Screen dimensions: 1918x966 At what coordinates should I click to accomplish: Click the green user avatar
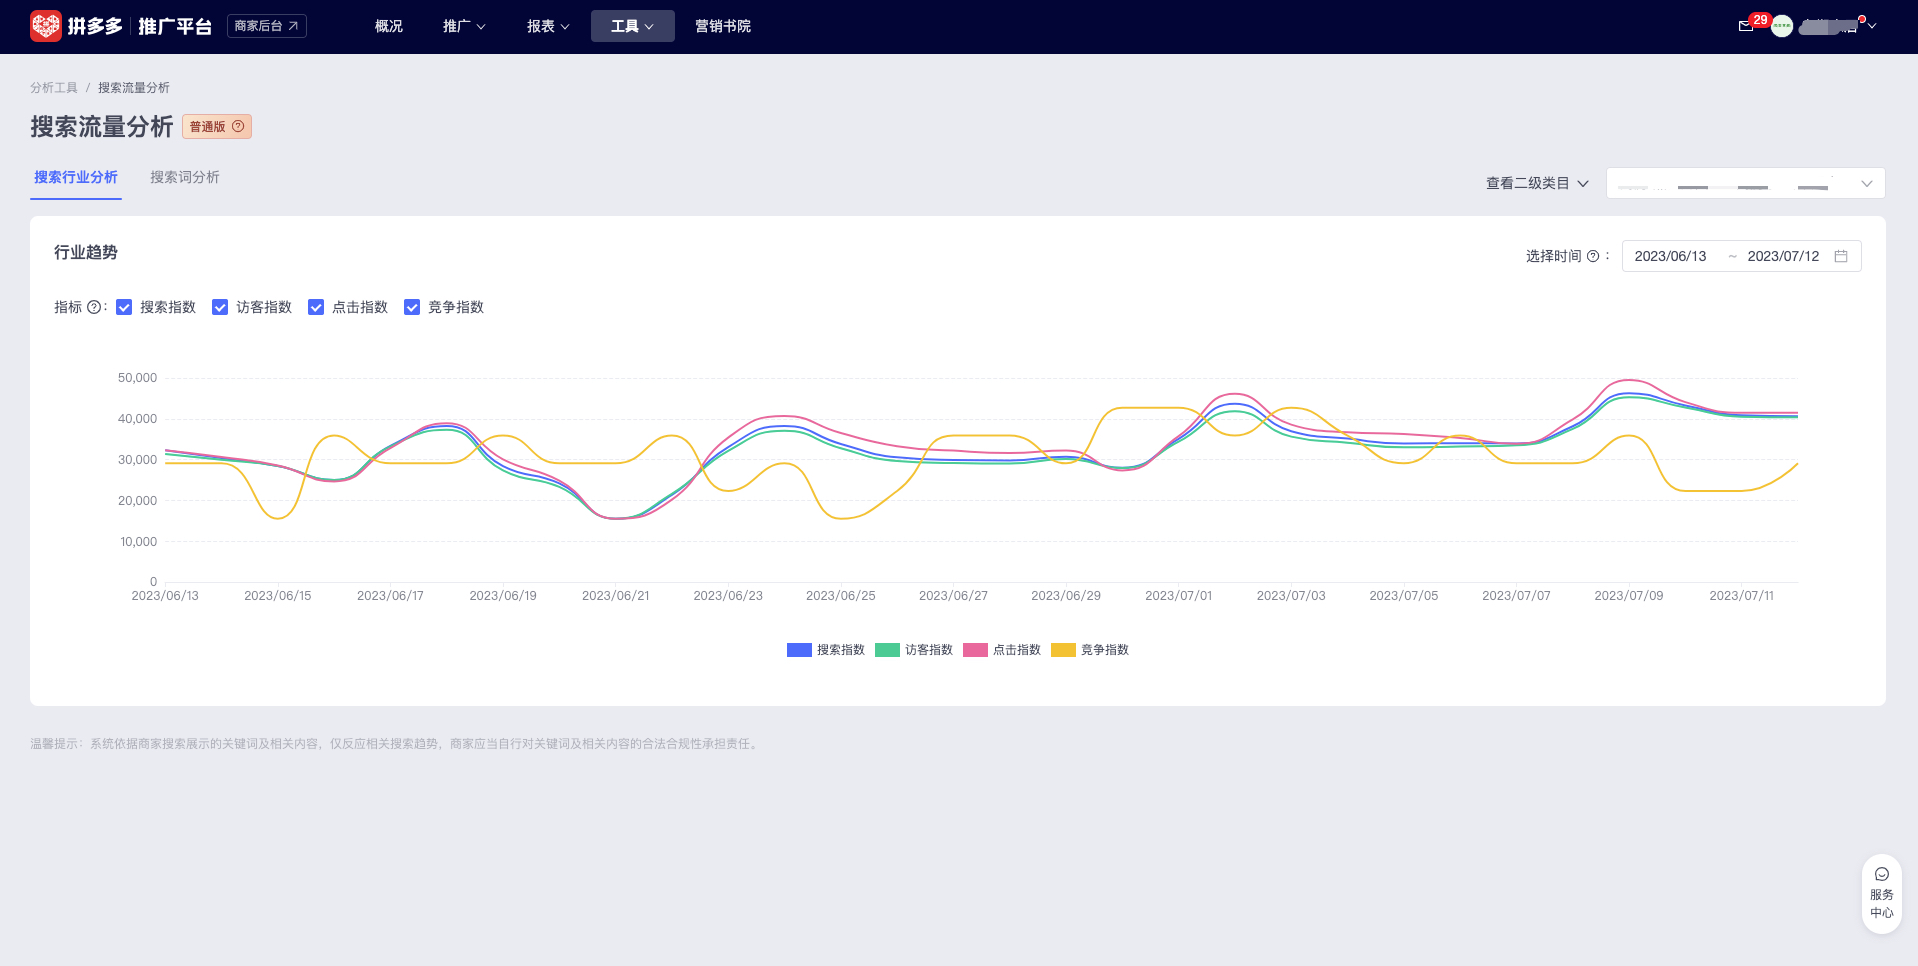[1782, 27]
